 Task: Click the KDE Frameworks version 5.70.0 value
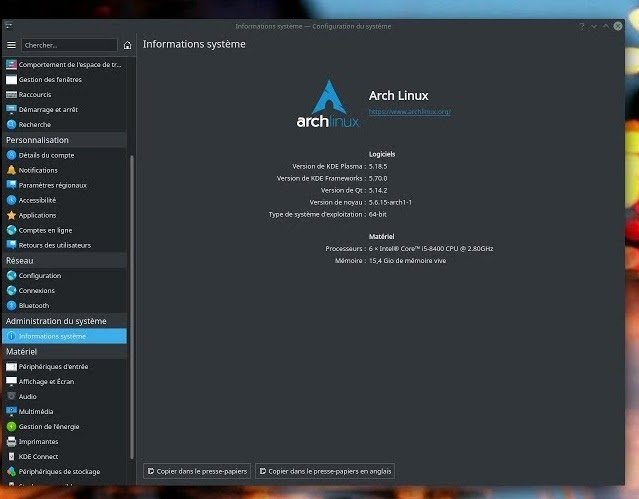click(378, 178)
